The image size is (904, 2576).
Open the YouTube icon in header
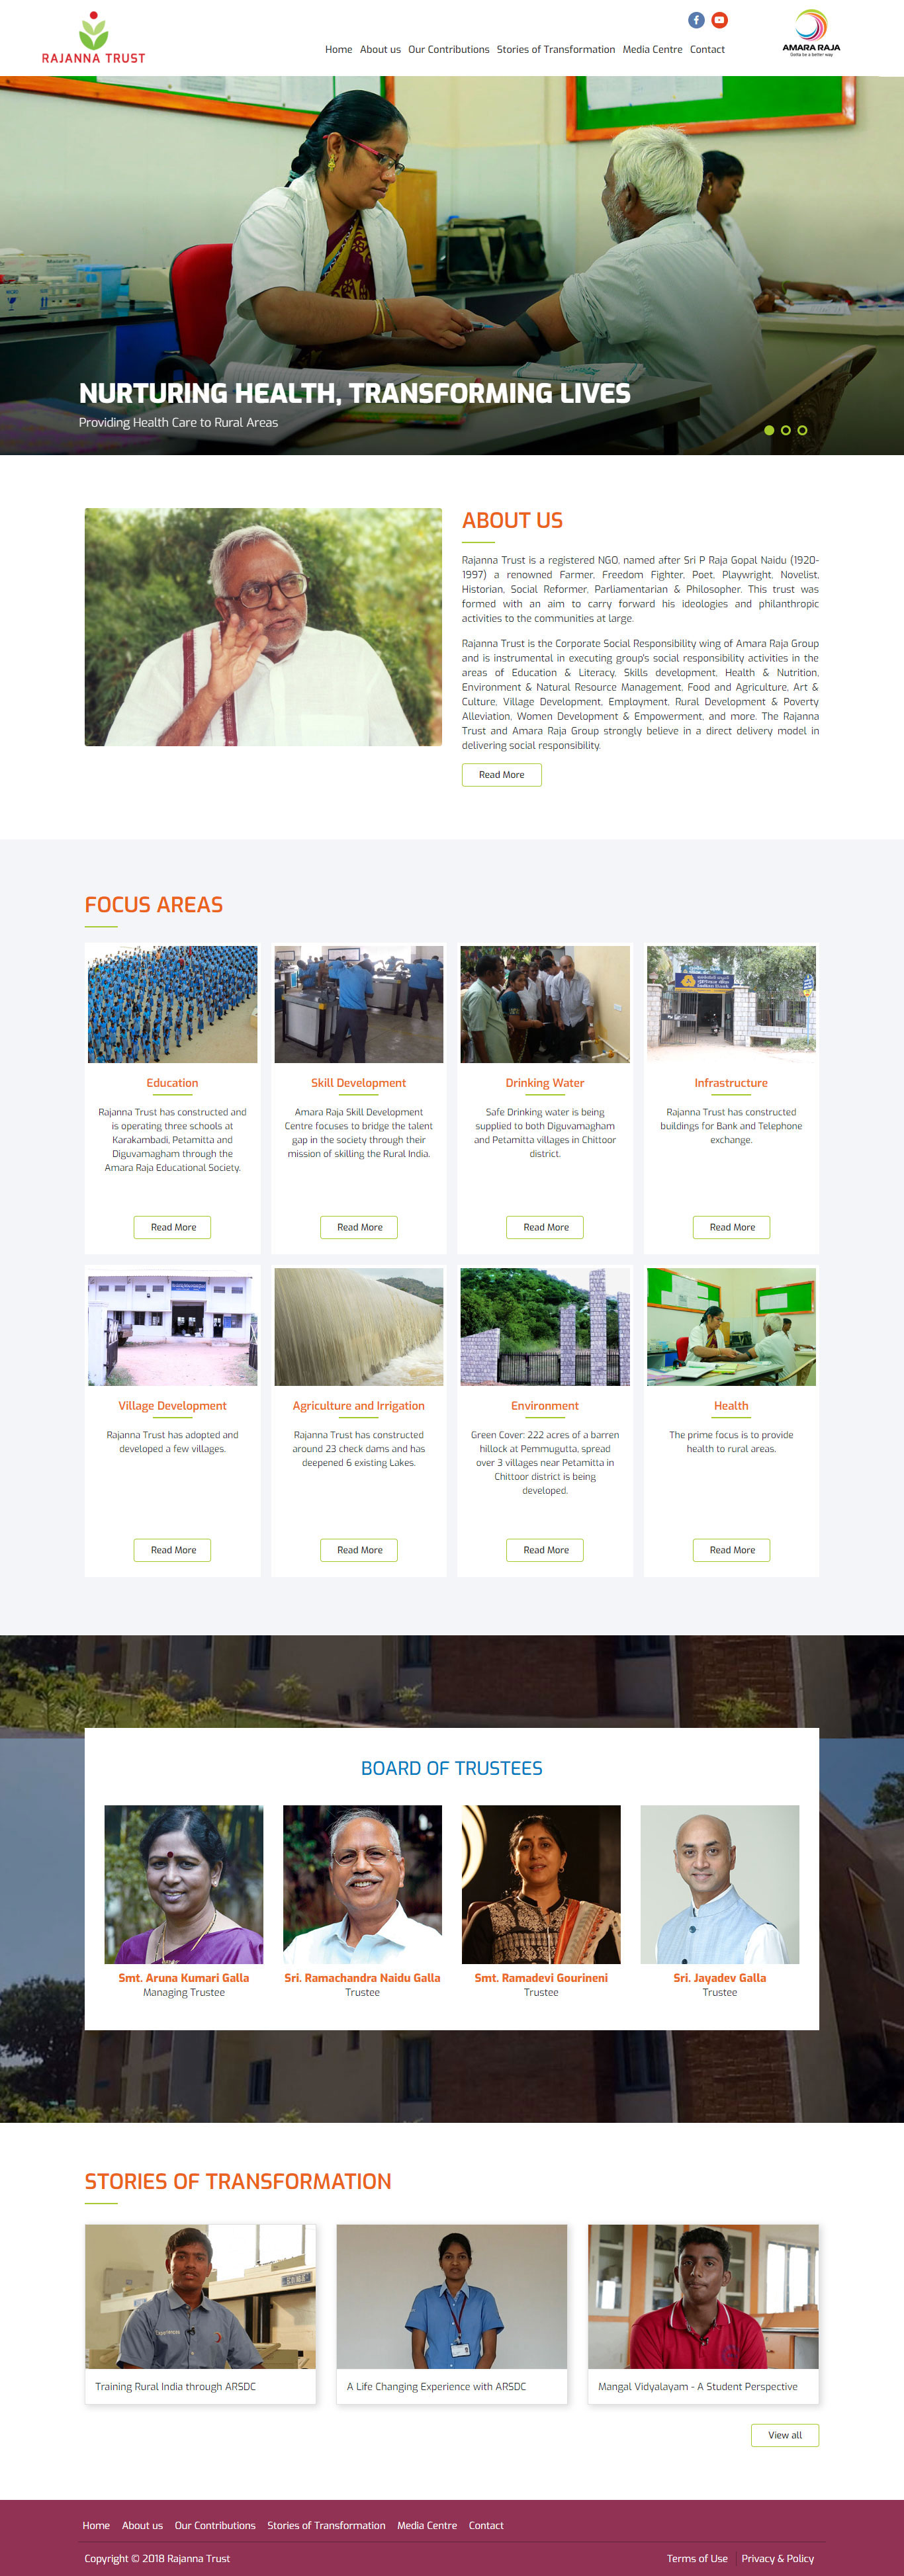[x=719, y=20]
